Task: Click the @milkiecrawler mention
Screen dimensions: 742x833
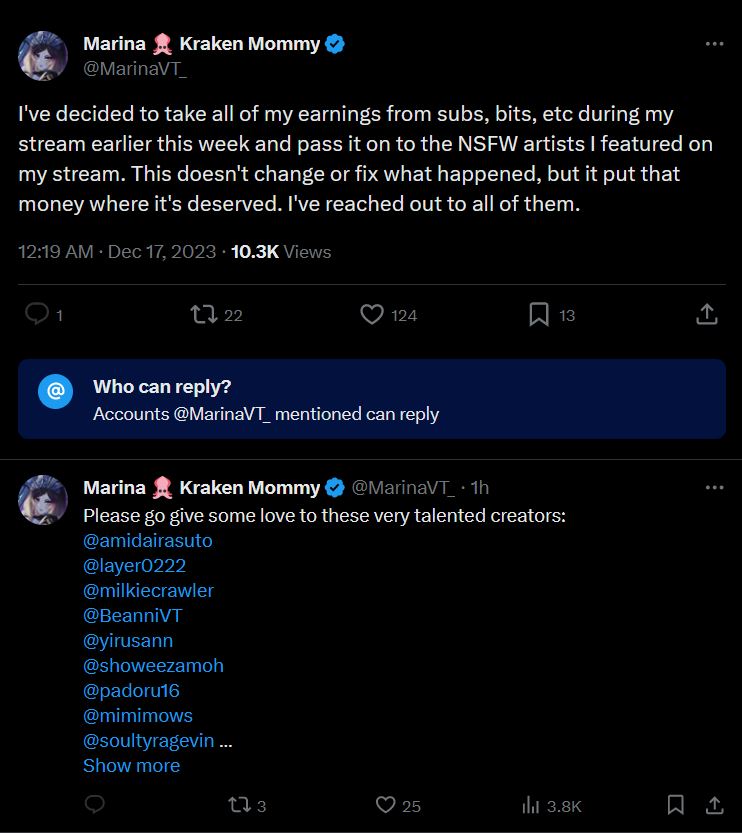Action: (148, 591)
